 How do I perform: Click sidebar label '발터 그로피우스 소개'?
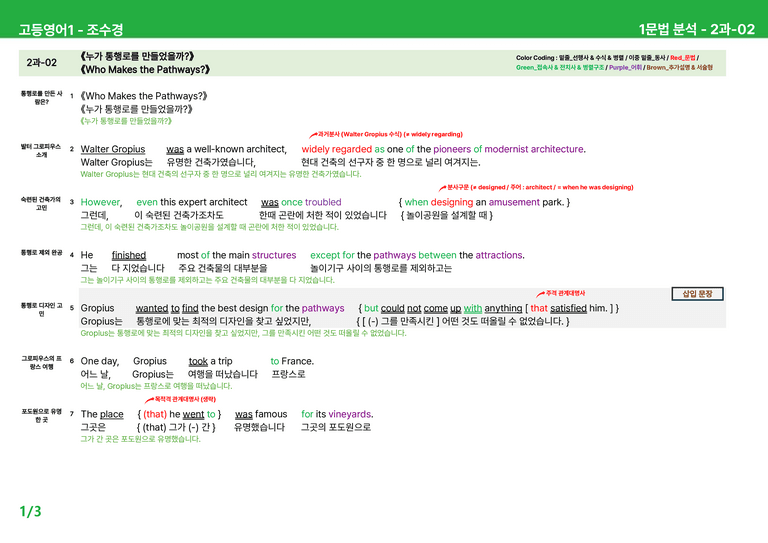coord(41,150)
